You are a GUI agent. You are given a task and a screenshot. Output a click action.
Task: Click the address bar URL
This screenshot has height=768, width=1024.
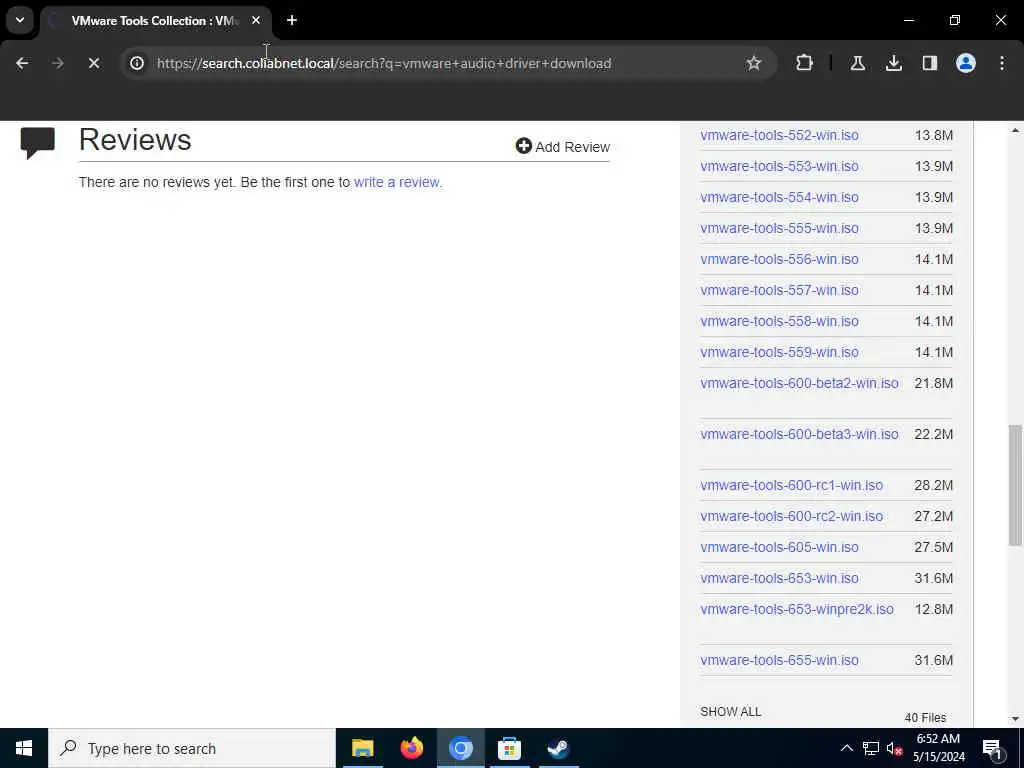click(x=384, y=63)
